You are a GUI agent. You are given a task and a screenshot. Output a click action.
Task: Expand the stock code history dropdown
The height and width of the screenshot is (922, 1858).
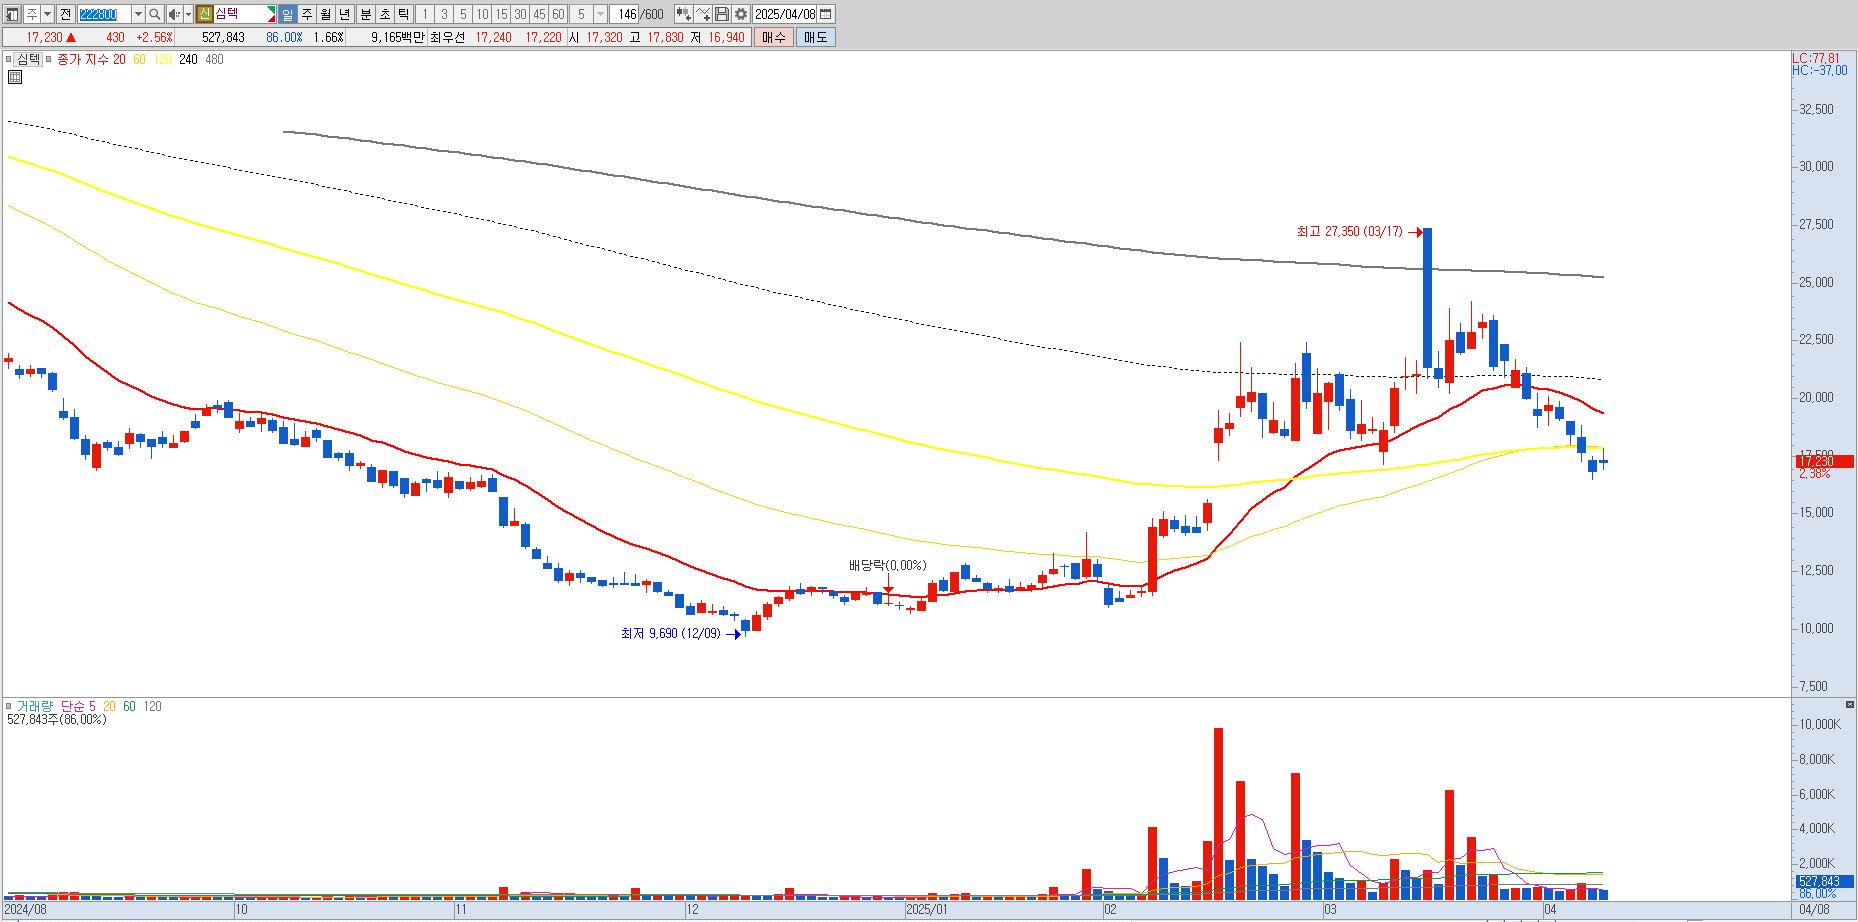[138, 14]
